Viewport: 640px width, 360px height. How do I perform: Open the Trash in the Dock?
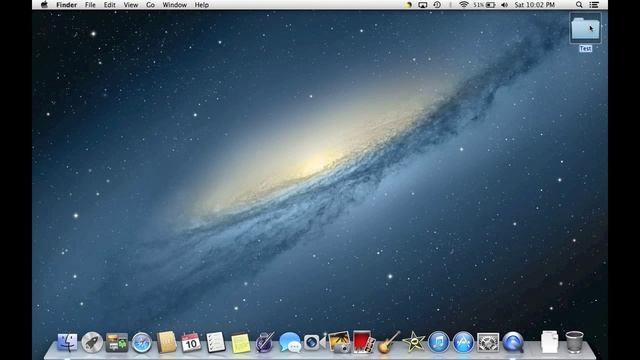click(574, 342)
